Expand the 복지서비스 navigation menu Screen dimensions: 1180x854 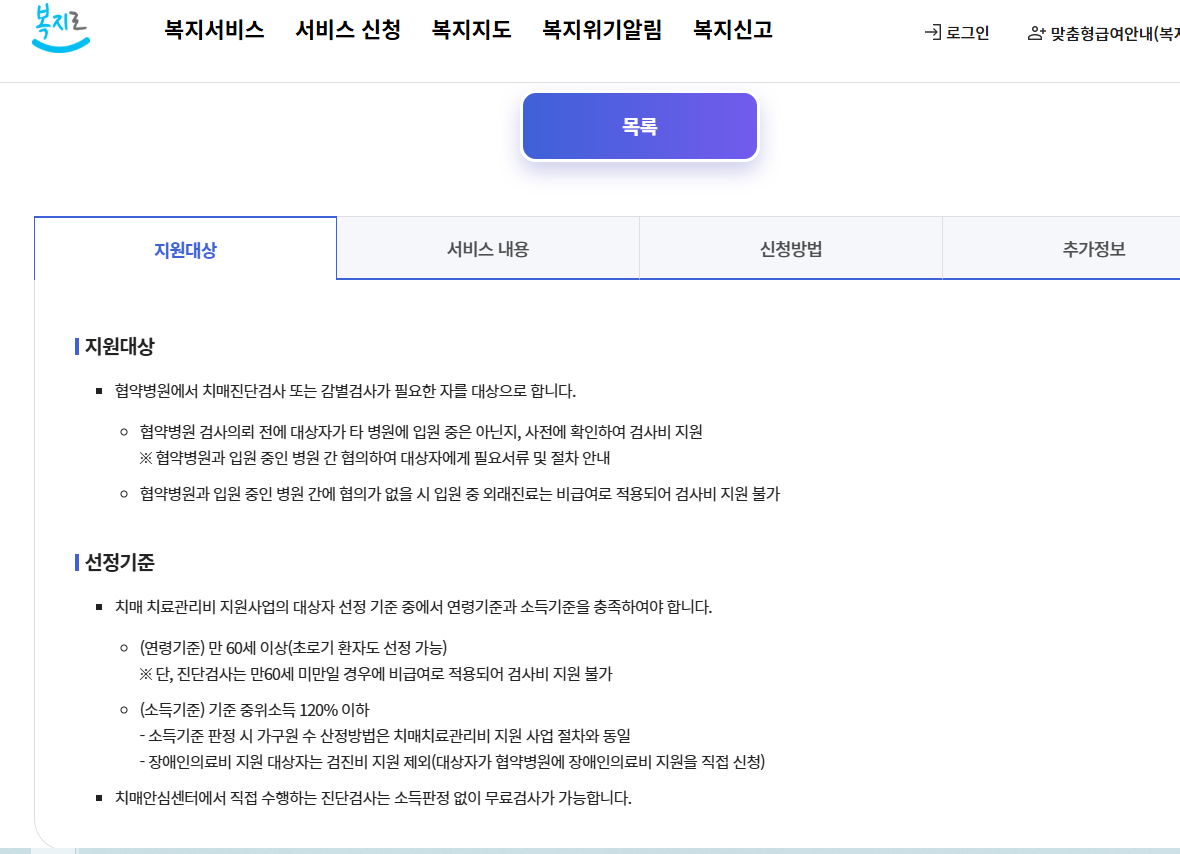(x=213, y=31)
